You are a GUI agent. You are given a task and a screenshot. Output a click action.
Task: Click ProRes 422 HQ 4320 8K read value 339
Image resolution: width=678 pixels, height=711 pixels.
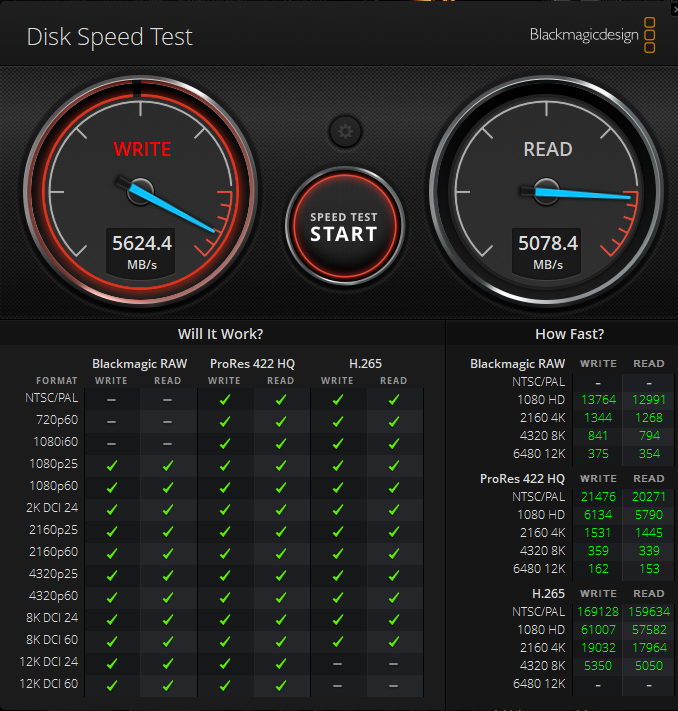tap(649, 551)
